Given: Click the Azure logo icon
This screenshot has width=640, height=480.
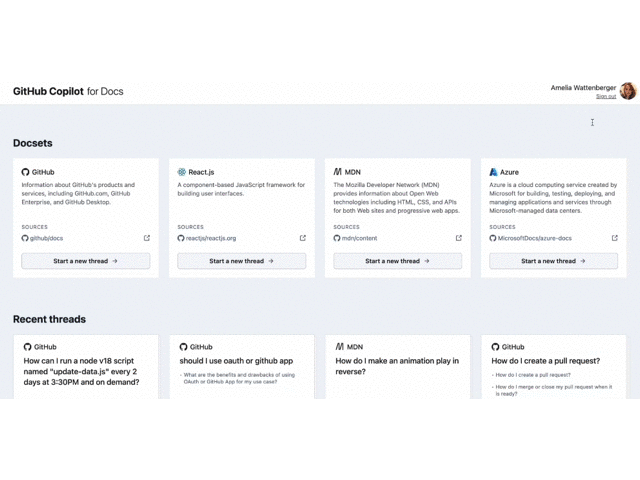Looking at the screenshot, I should point(493,172).
